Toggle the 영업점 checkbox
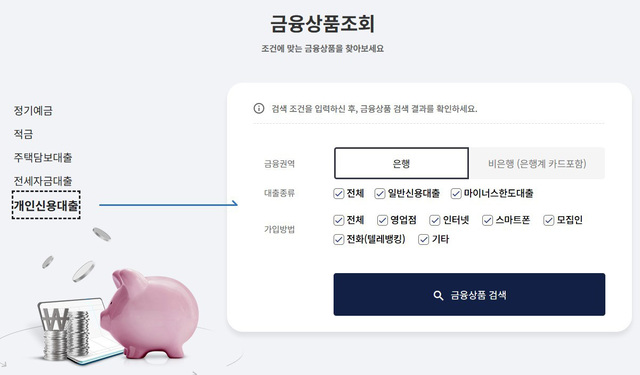The image size is (640, 375). tap(382, 220)
